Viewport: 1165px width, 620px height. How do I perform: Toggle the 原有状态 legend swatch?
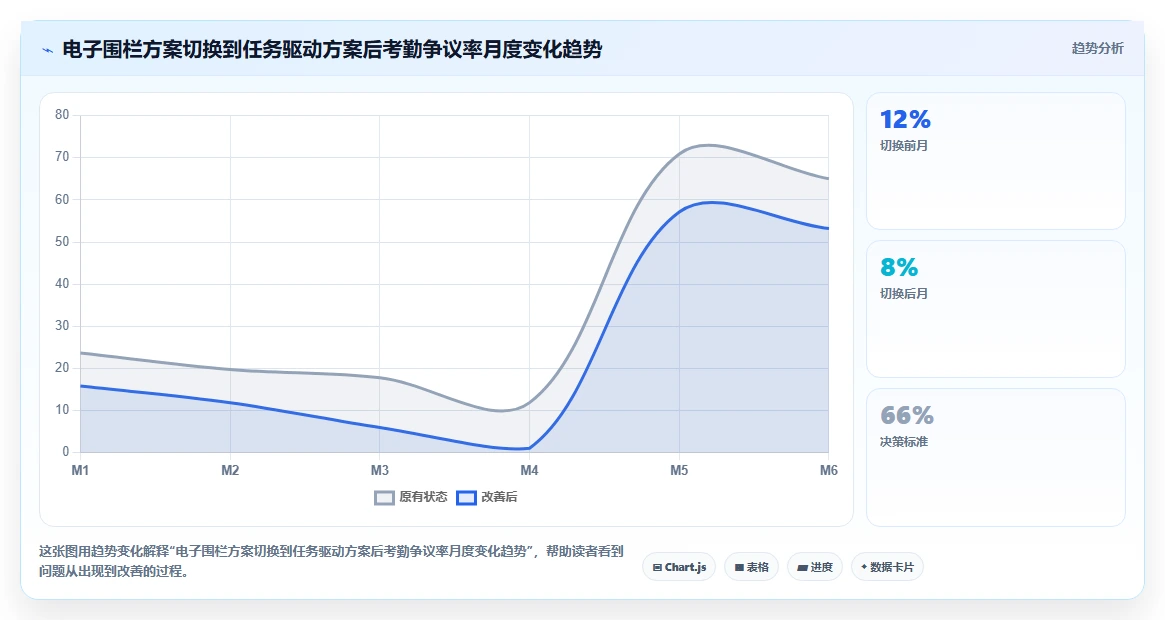pos(384,498)
